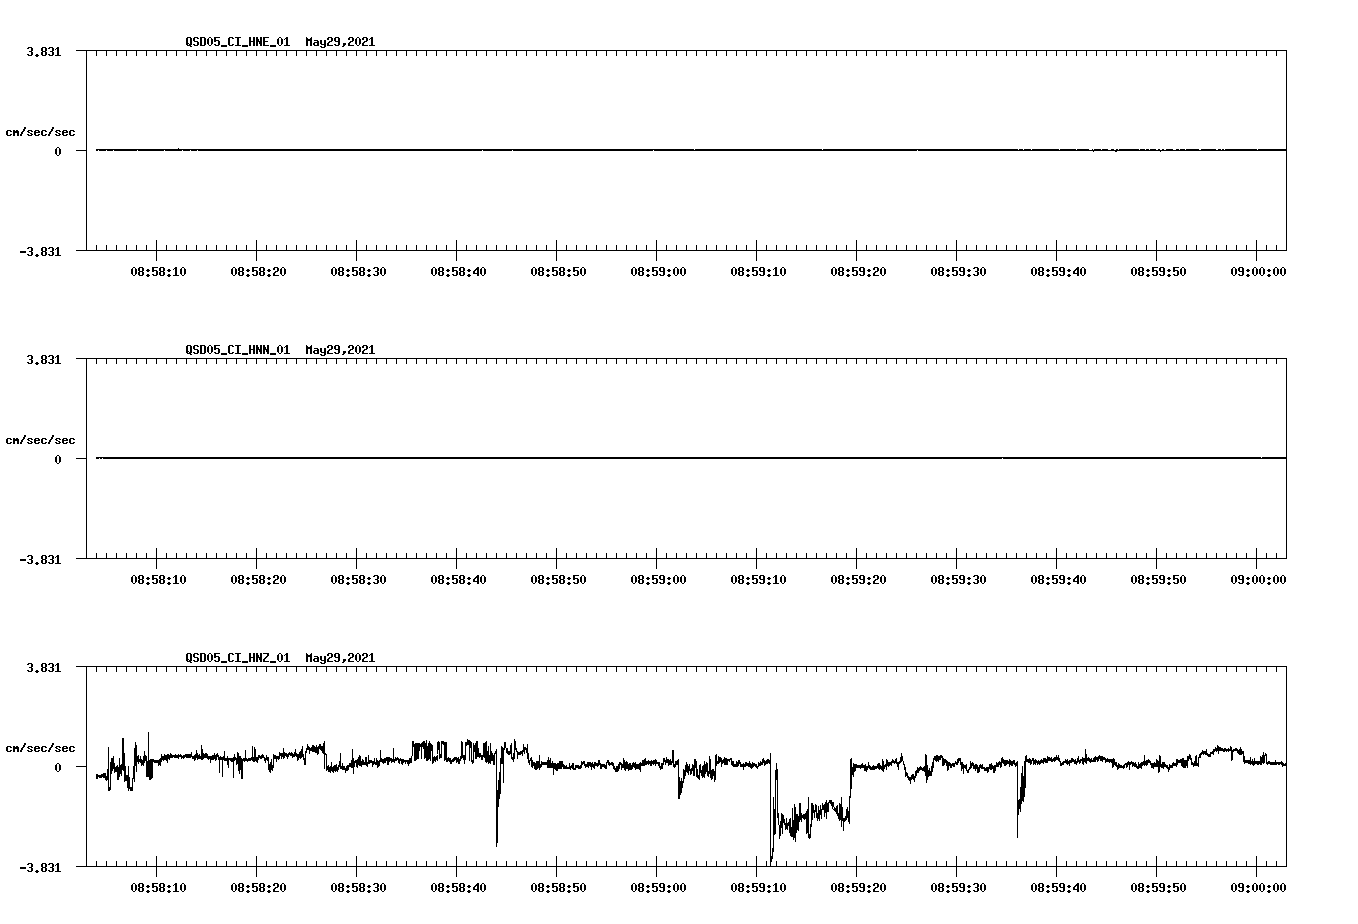Screen dimensions: 1358x924
Task: Select the May29,2021 date on the top plot
Action: click(x=339, y=43)
